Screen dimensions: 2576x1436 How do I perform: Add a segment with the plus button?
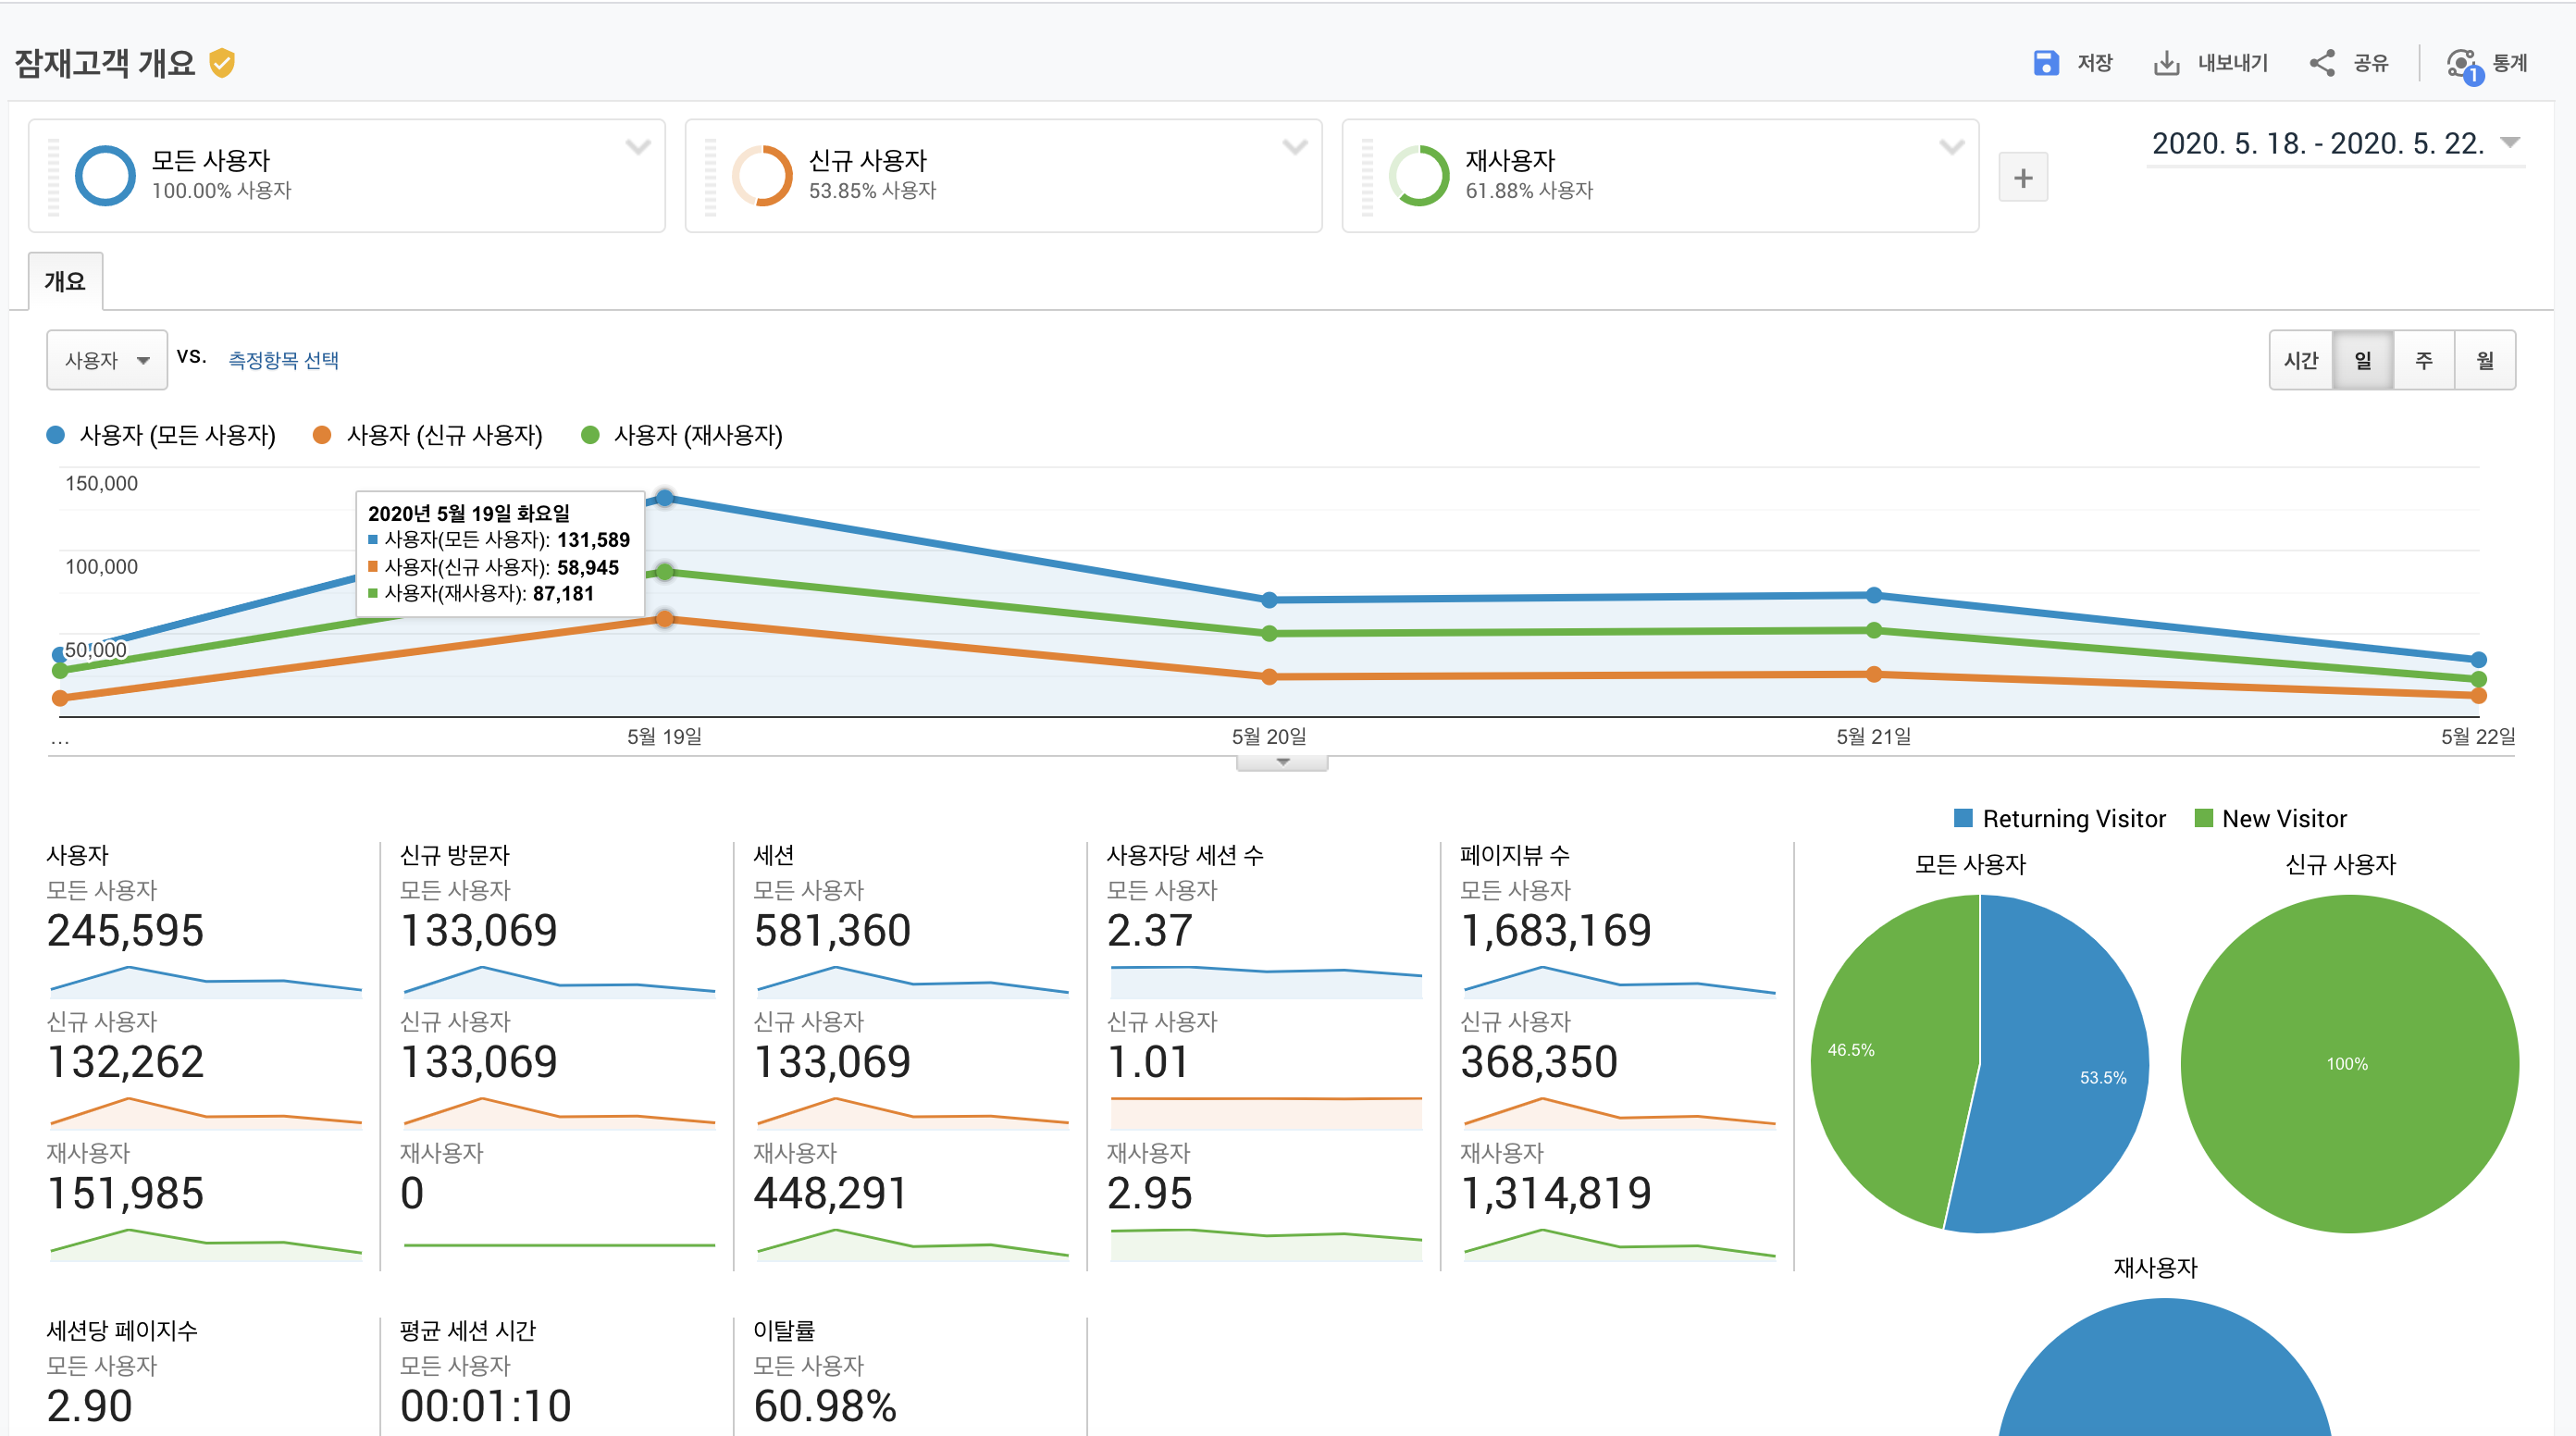[2022, 178]
